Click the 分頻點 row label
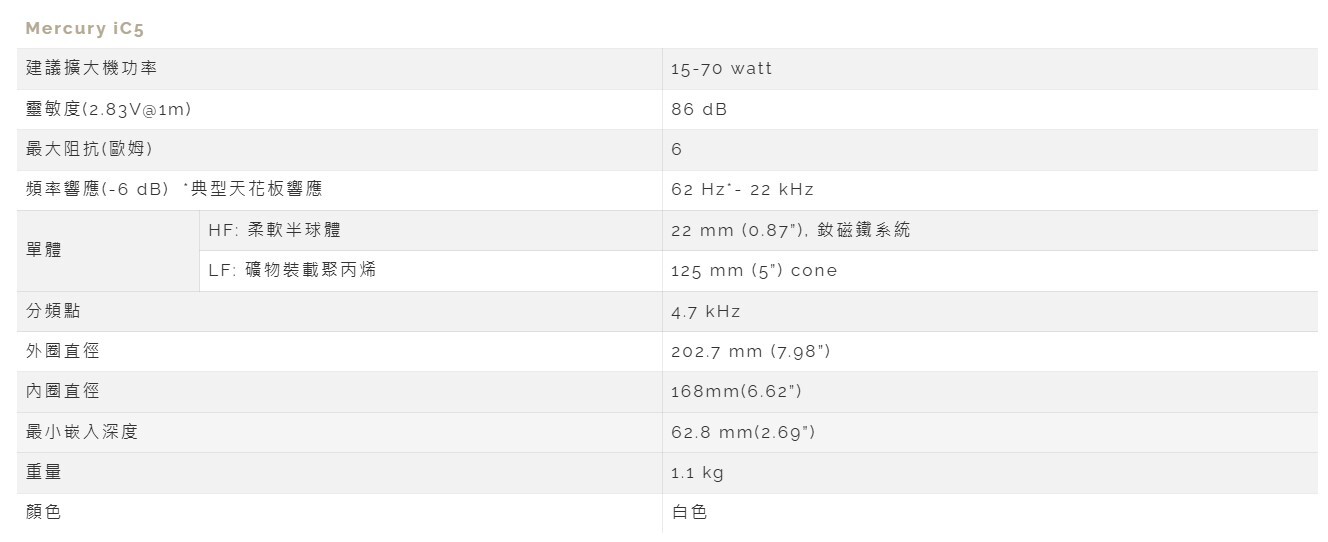 [x=53, y=311]
